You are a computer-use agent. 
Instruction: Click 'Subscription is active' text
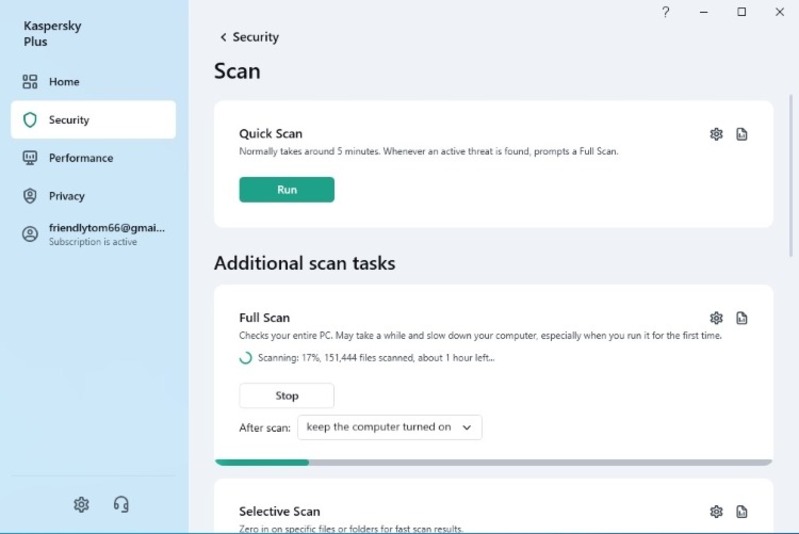pos(93,242)
